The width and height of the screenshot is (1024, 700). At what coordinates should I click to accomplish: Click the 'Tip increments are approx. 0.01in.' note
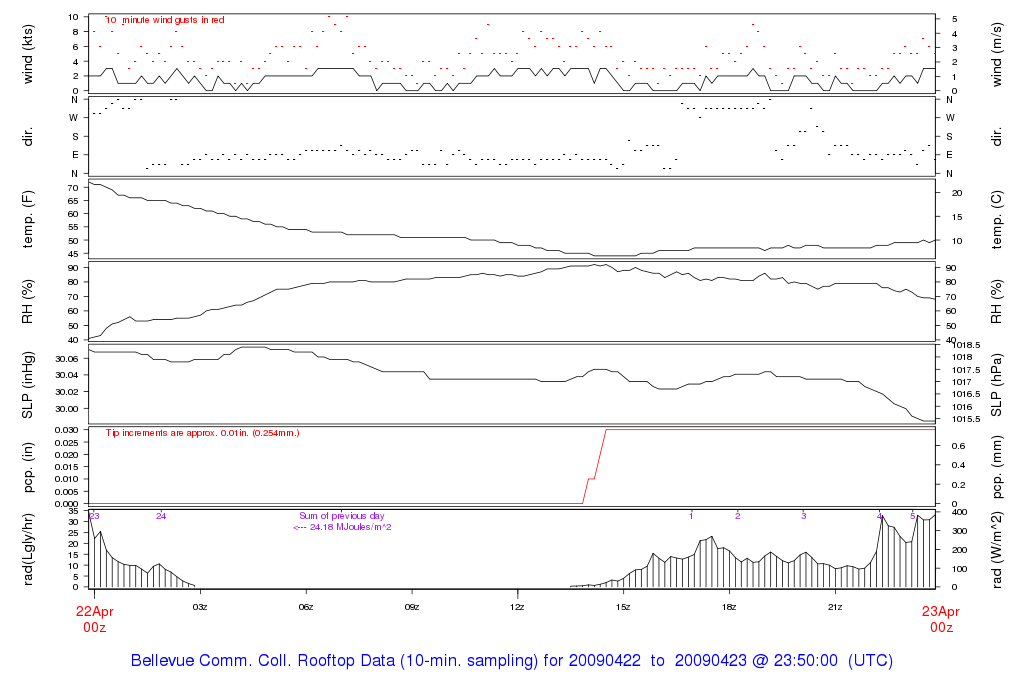[202, 433]
